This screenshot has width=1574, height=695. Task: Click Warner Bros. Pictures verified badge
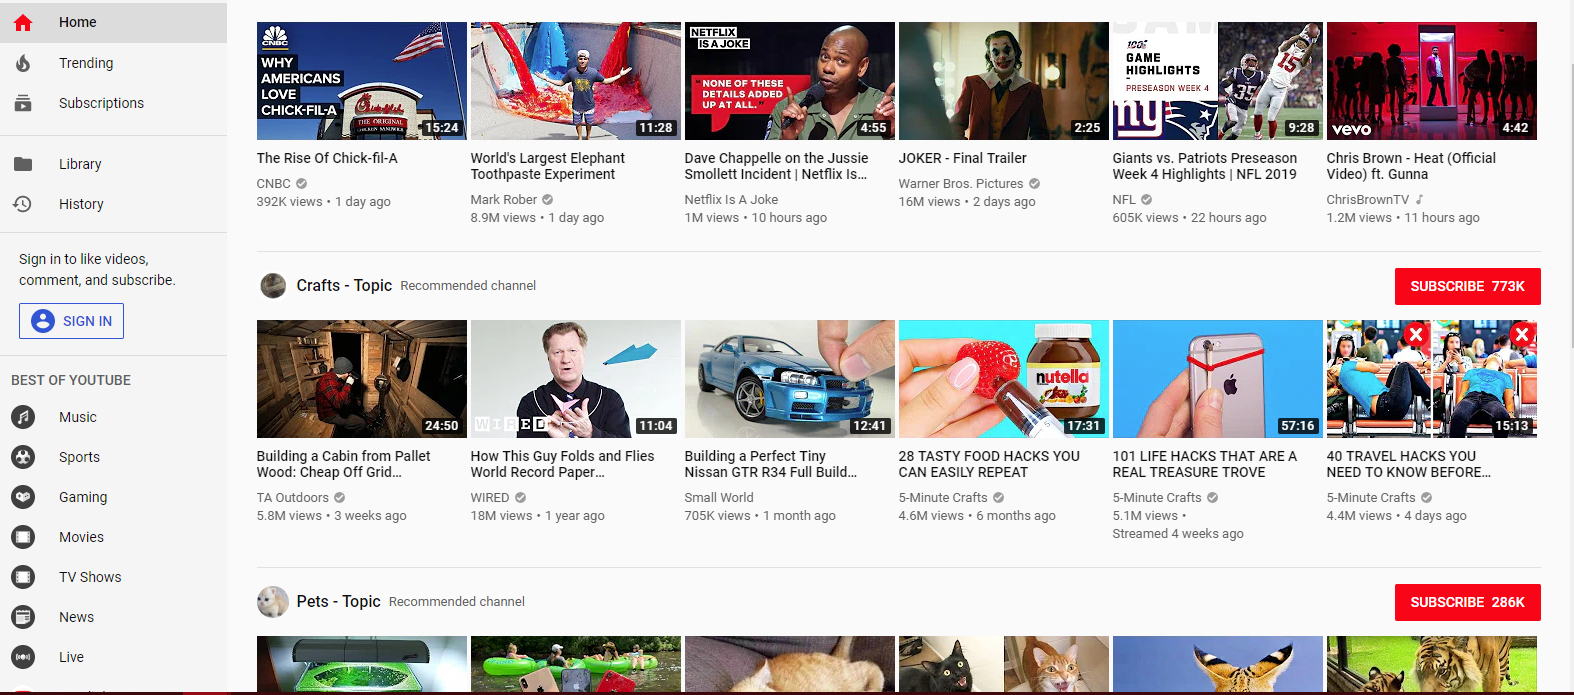(x=1035, y=184)
